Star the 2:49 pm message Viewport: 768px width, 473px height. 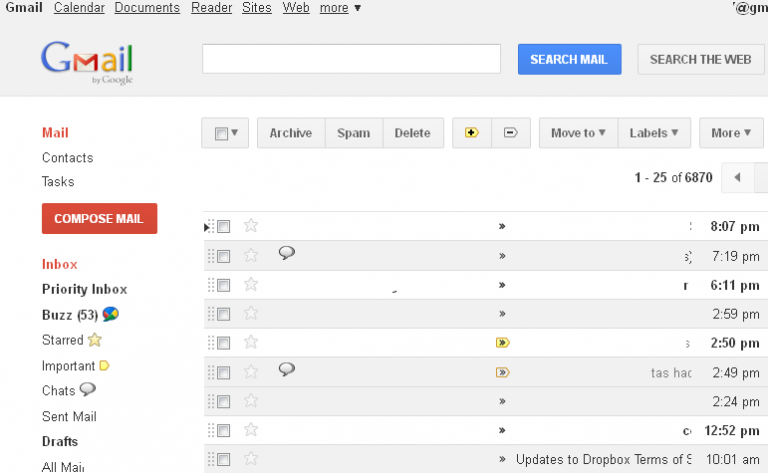251,372
